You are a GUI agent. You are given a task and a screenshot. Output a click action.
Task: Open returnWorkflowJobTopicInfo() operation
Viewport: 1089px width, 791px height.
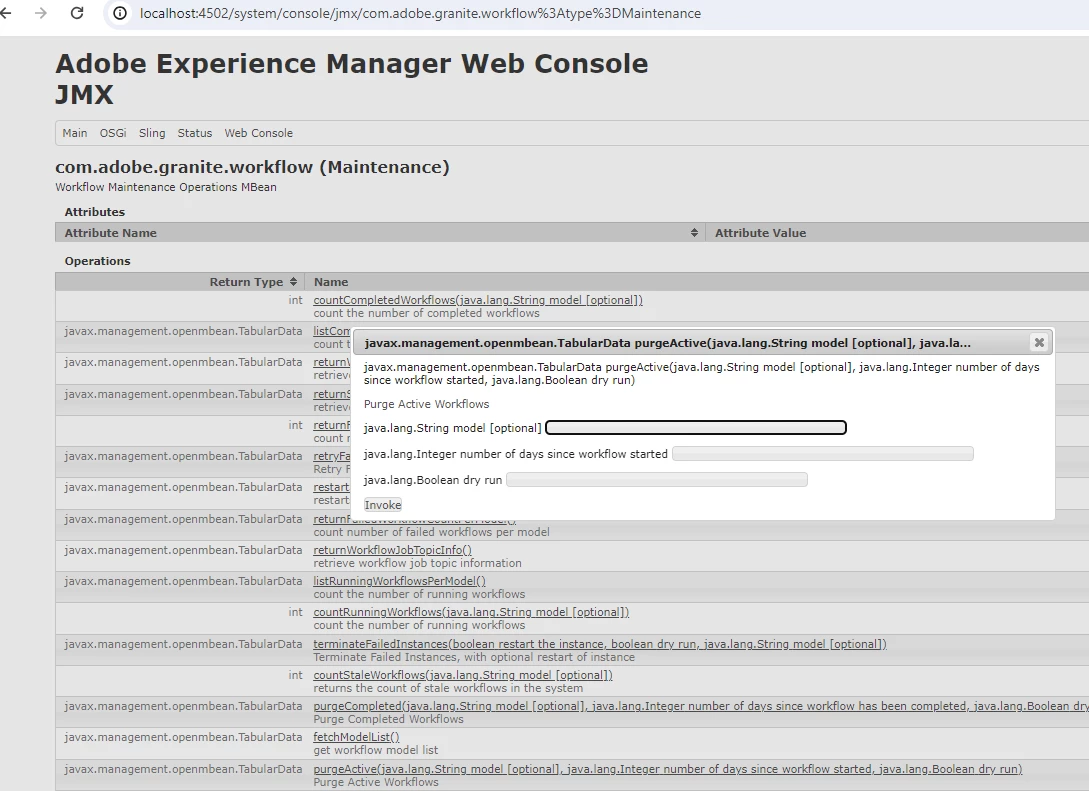[392, 550]
